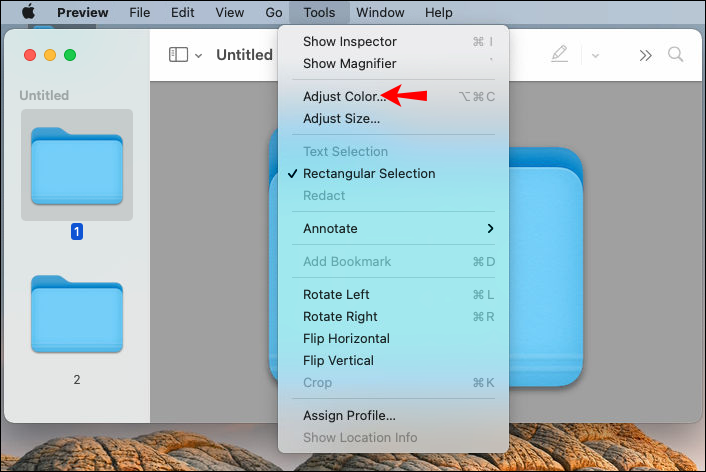Click the Markup pen toolbar icon
Viewport: 706px width, 472px height.
[x=560, y=55]
